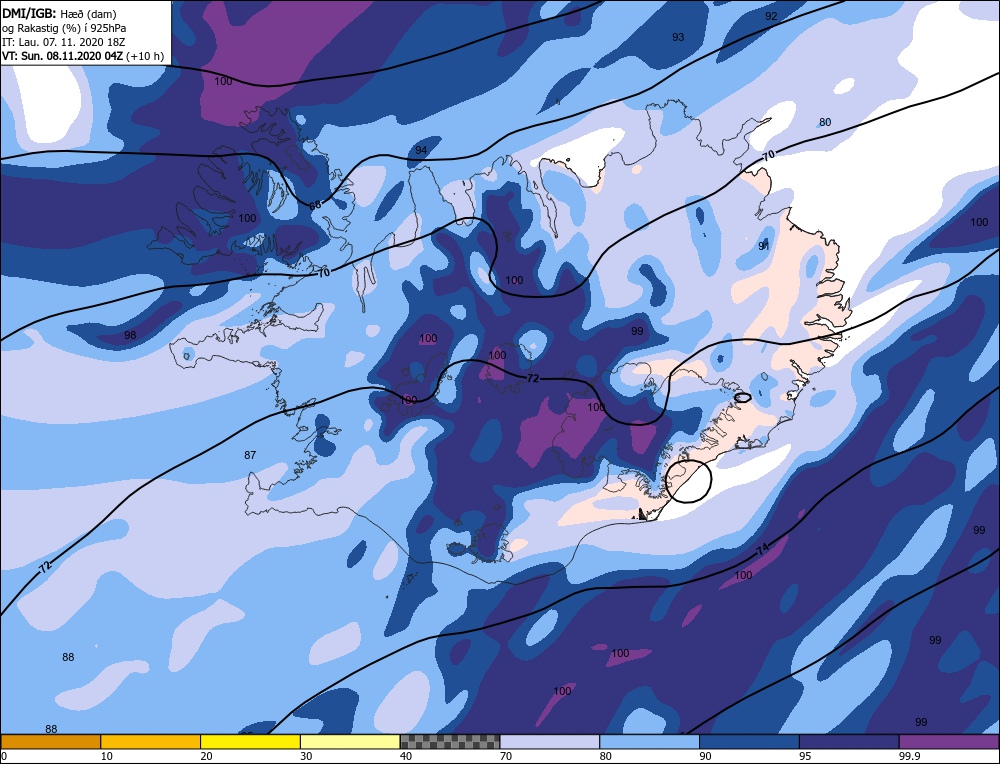Select the bright yellow 20–30 legend swatch
Viewport: 1000px width, 764px height.
(250, 741)
